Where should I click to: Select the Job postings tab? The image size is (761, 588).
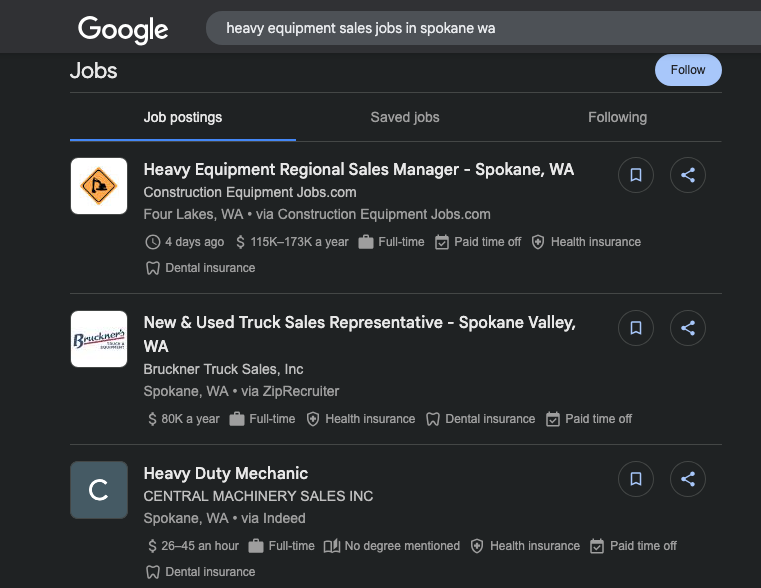point(183,117)
